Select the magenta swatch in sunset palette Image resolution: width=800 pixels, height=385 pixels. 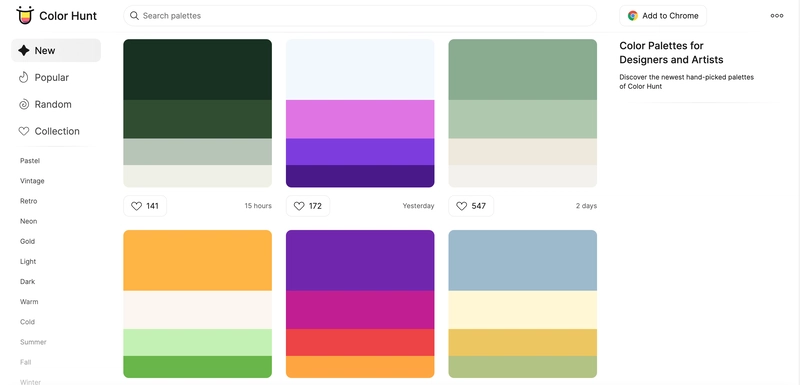tap(360, 310)
